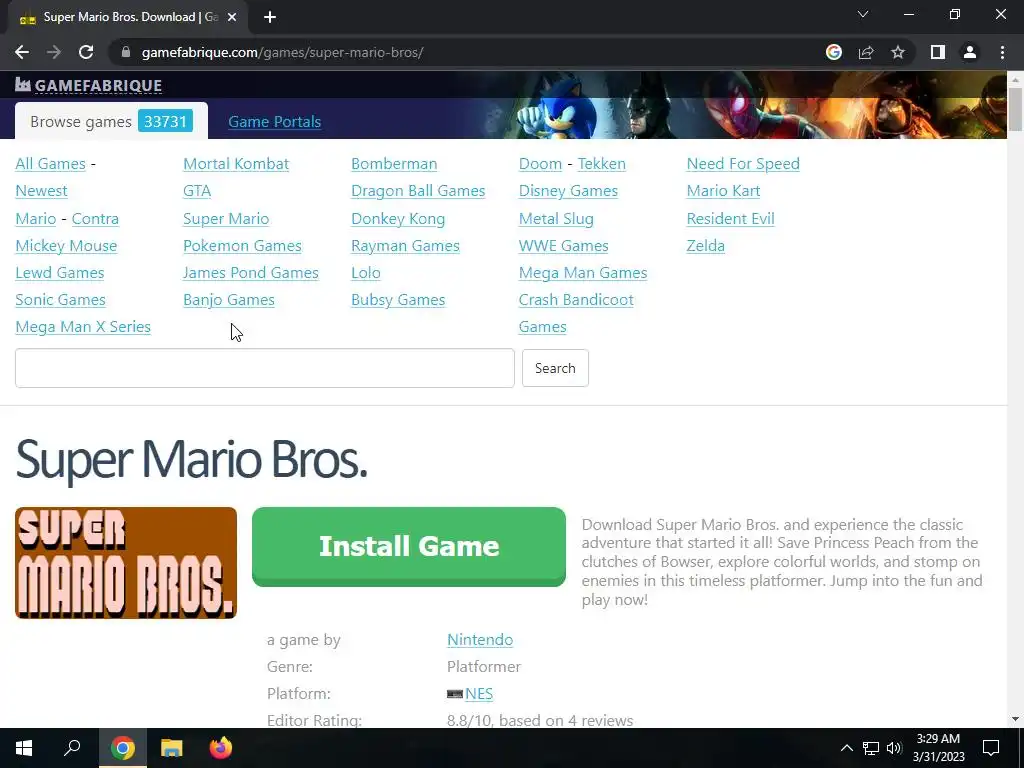This screenshot has height=768, width=1024.
Task: Open Resident Evil link
Action: coord(730,219)
